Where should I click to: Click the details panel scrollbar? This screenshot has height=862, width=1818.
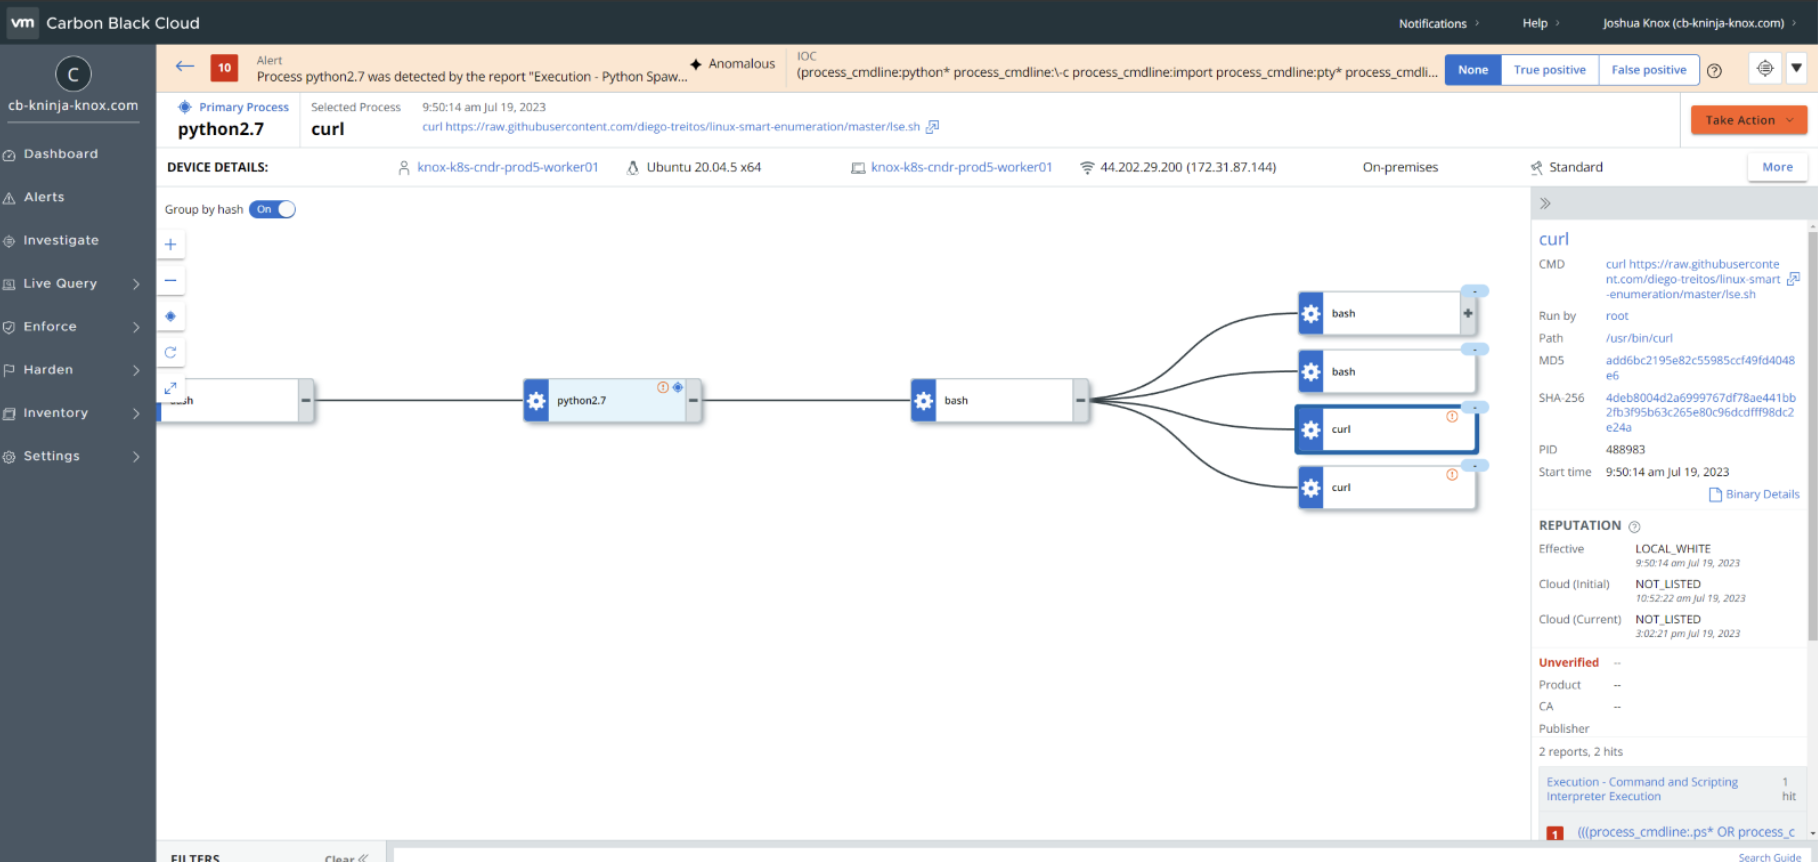tap(1812, 435)
